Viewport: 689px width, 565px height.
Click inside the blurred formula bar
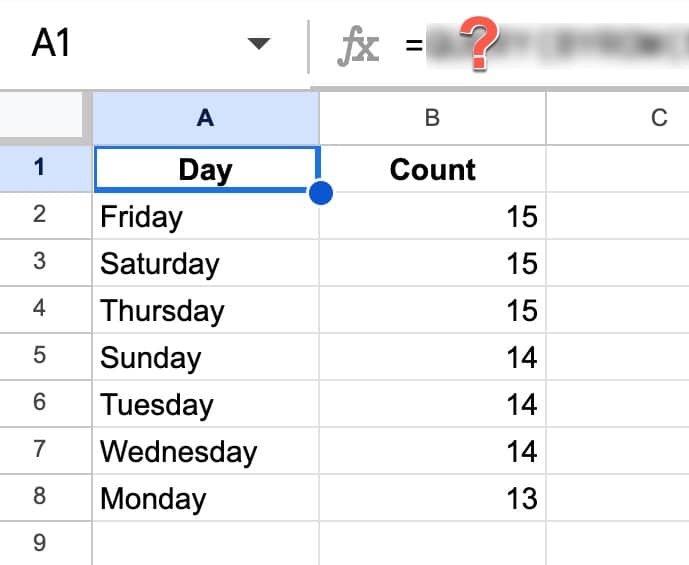point(557,45)
